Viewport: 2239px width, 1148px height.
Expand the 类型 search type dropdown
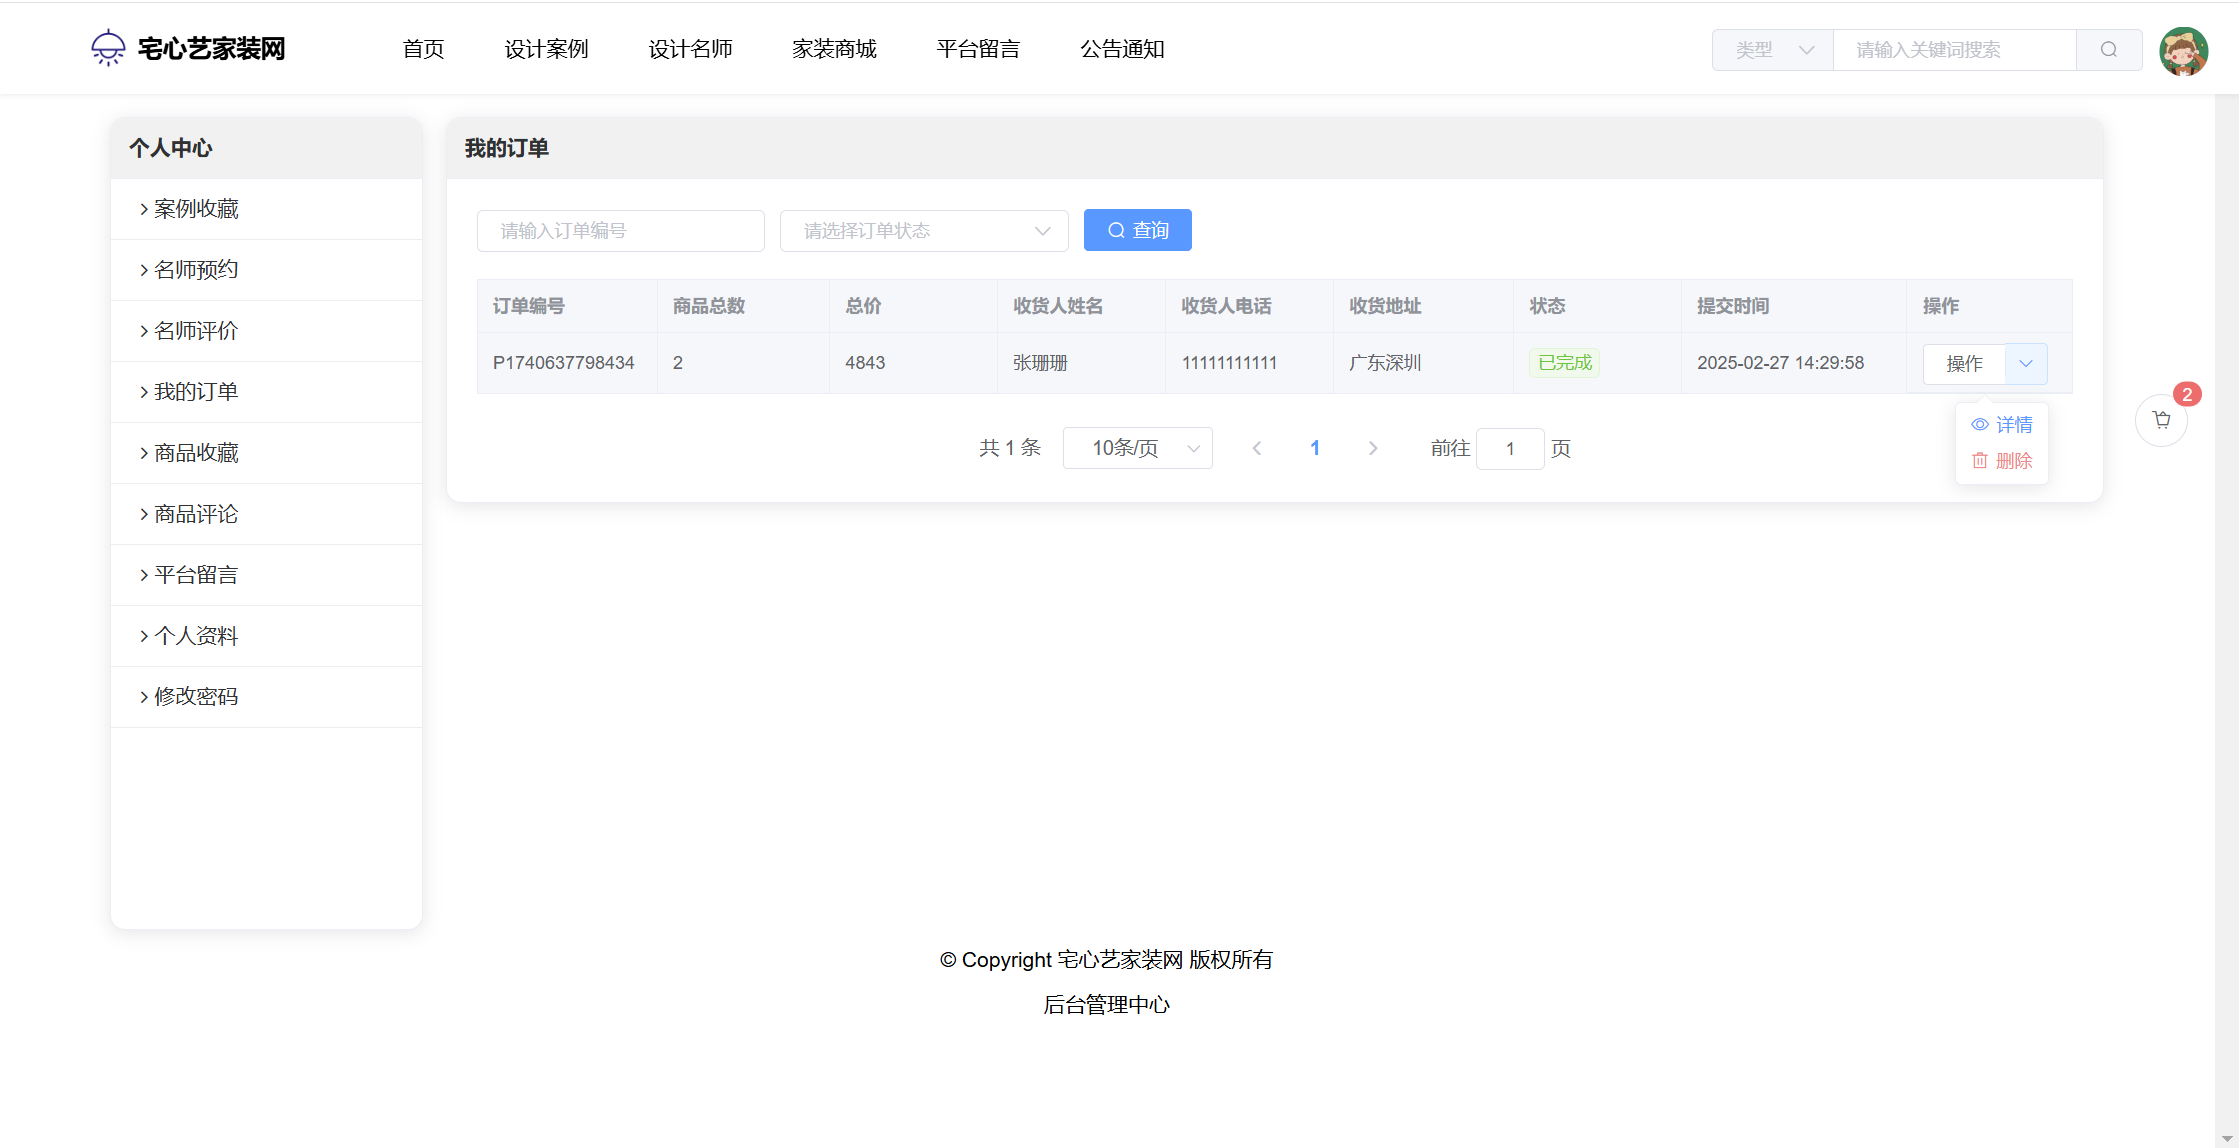click(x=1772, y=50)
